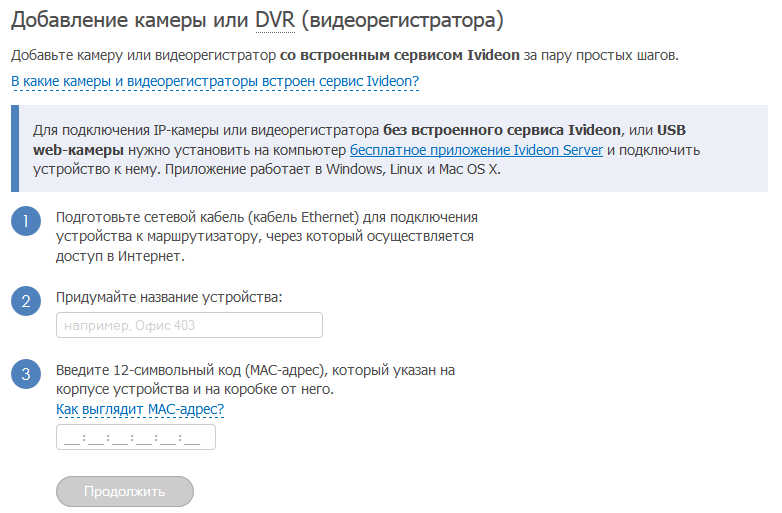Click the bold "web-камеры" text in info box

(78, 150)
